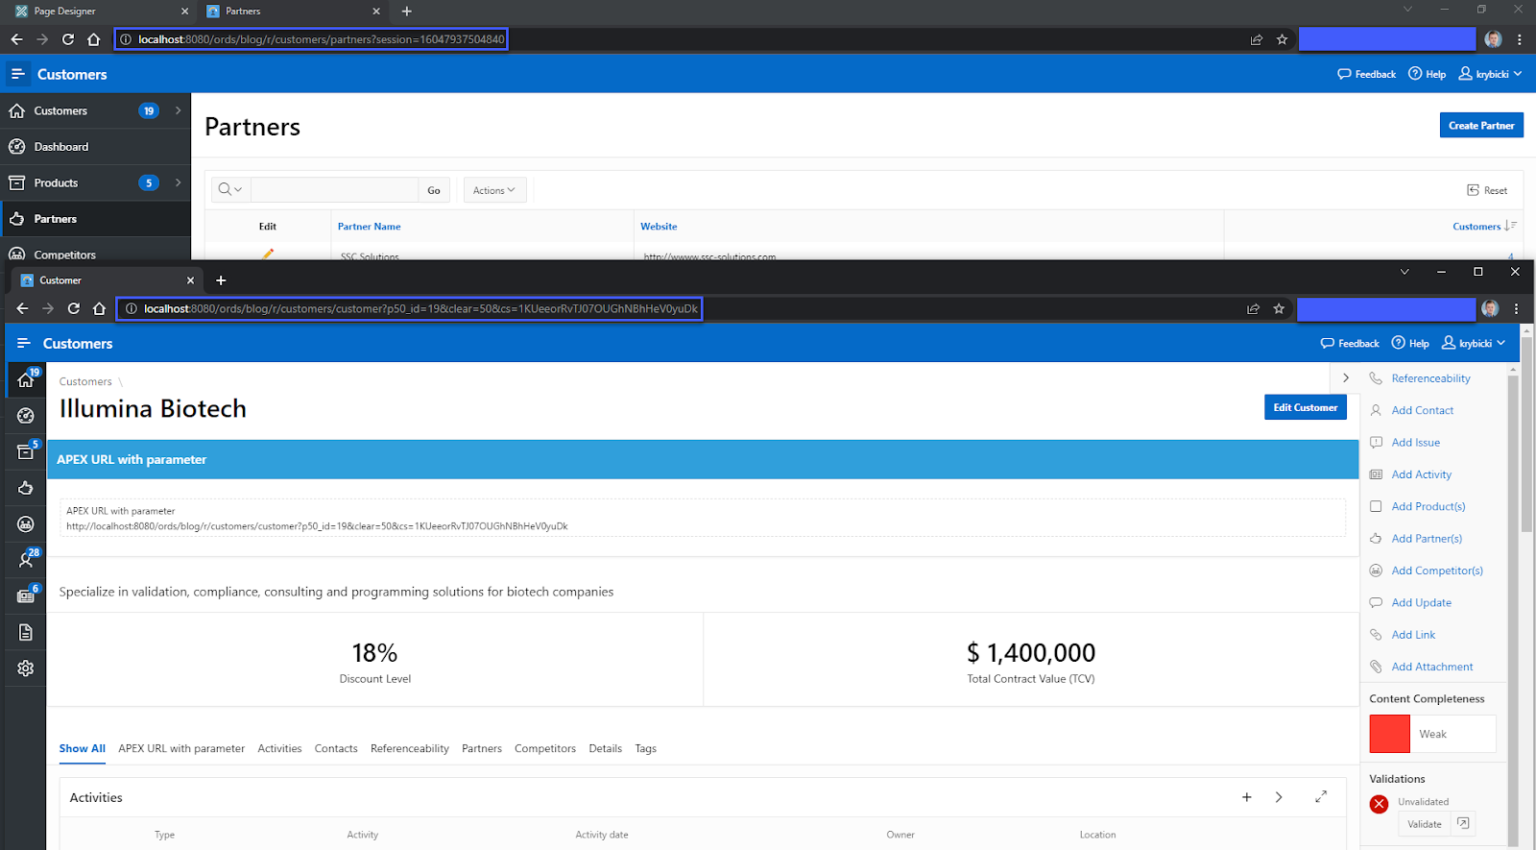Maximize the Activities region with expand arrows icon
The width and height of the screenshot is (1536, 850).
point(1321,797)
